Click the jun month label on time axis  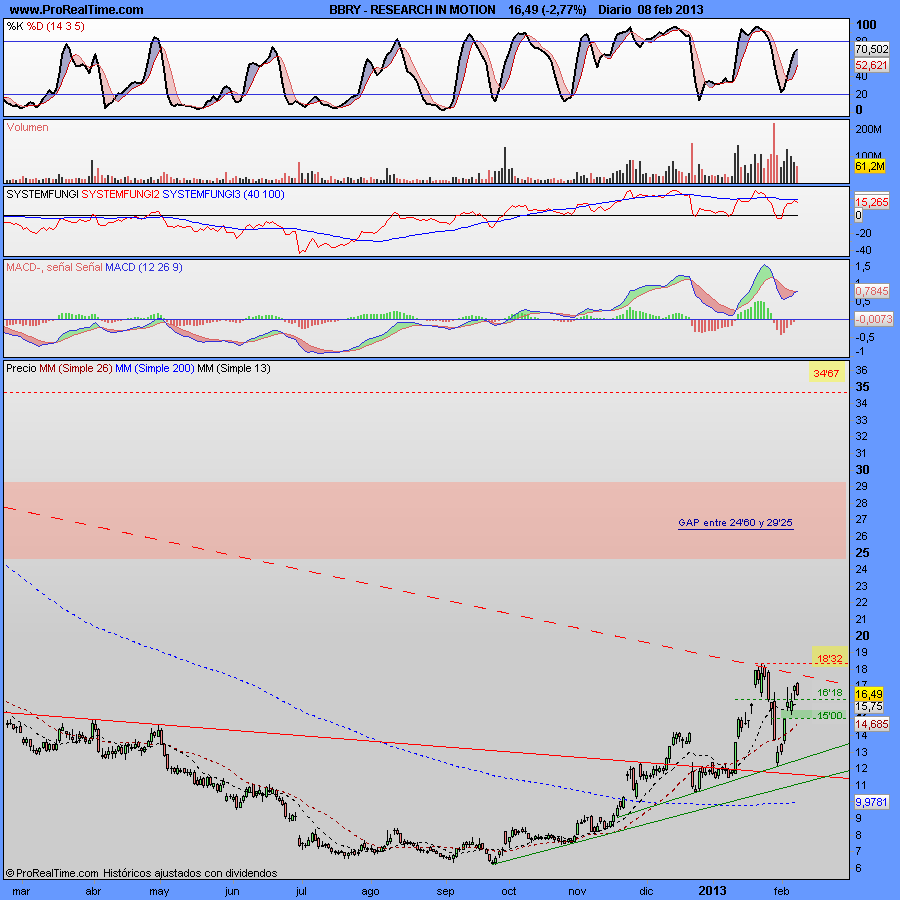(x=232, y=891)
